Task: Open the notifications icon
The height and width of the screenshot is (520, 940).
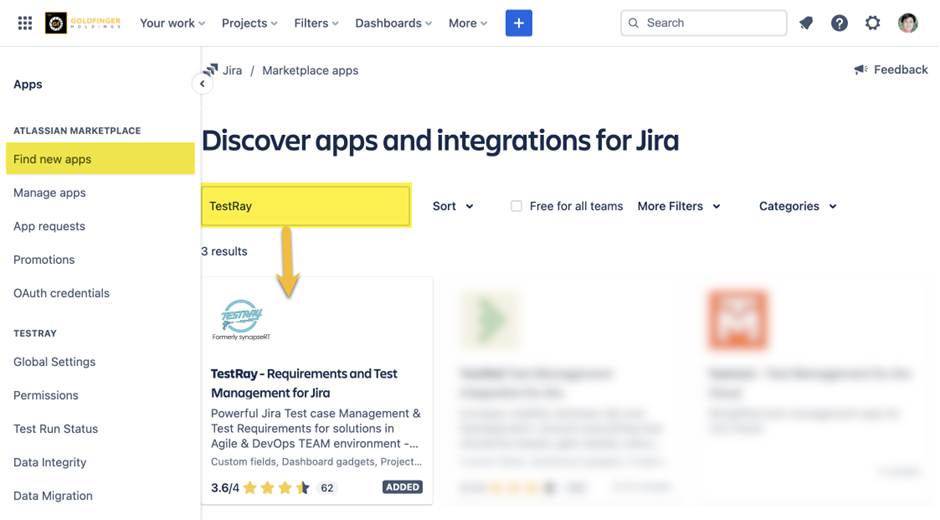Action: 806,23
